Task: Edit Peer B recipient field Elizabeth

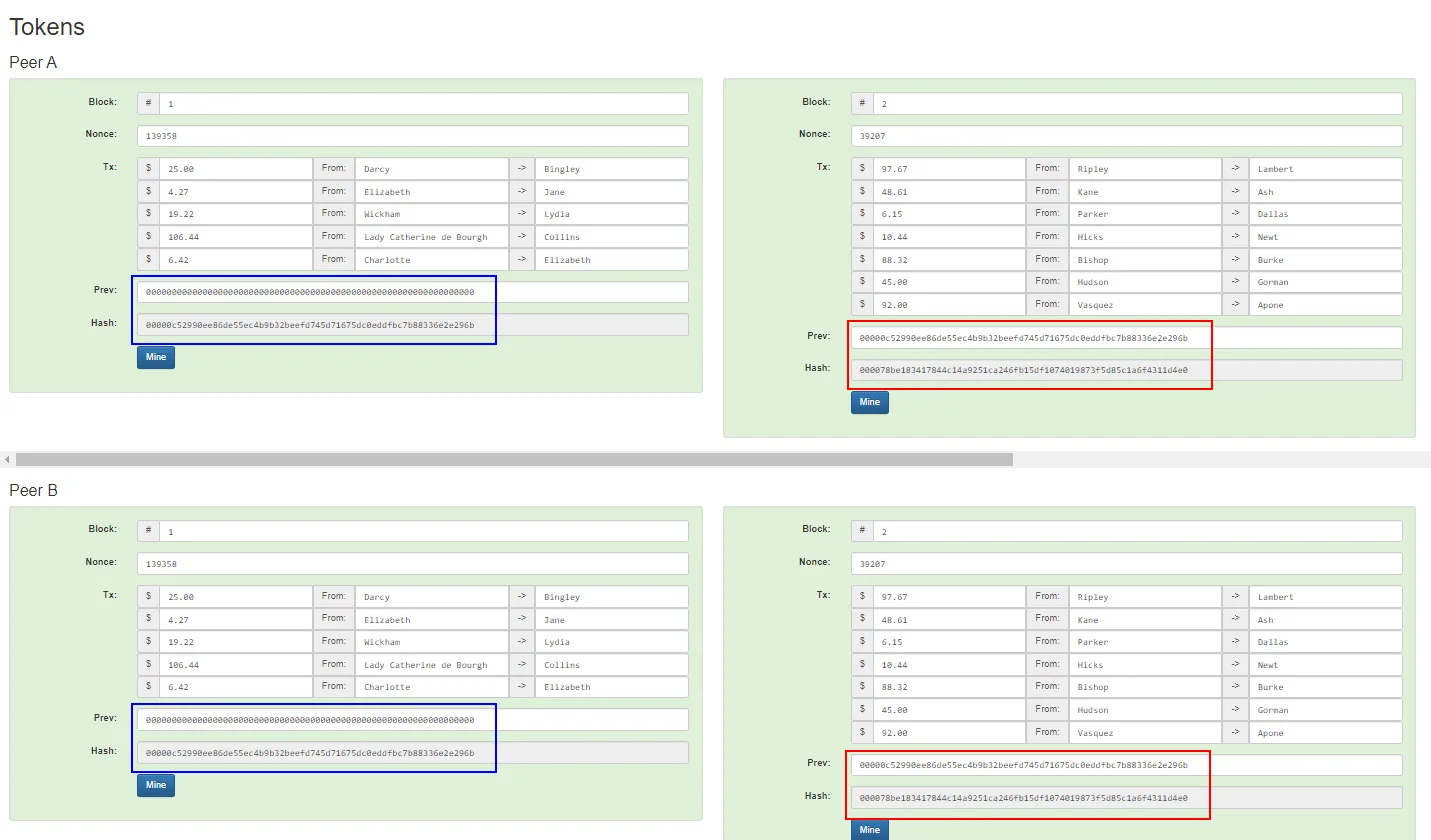Action: pyautogui.click(x=612, y=687)
